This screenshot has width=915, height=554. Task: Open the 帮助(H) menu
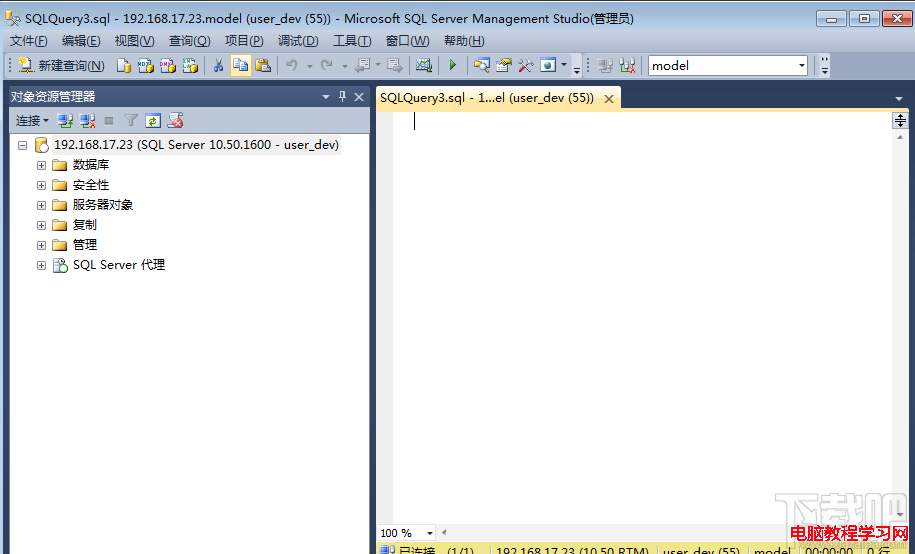point(464,41)
